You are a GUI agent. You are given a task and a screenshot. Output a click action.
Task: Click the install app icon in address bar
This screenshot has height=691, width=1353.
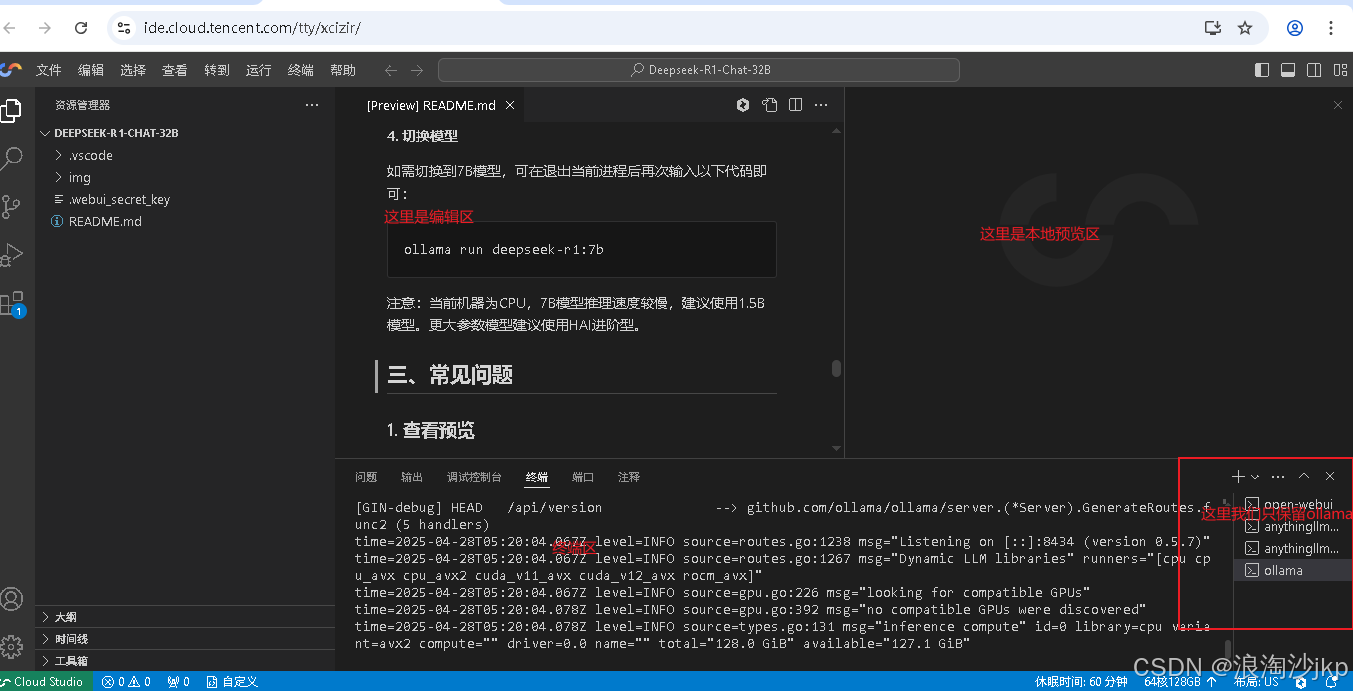(x=1213, y=28)
